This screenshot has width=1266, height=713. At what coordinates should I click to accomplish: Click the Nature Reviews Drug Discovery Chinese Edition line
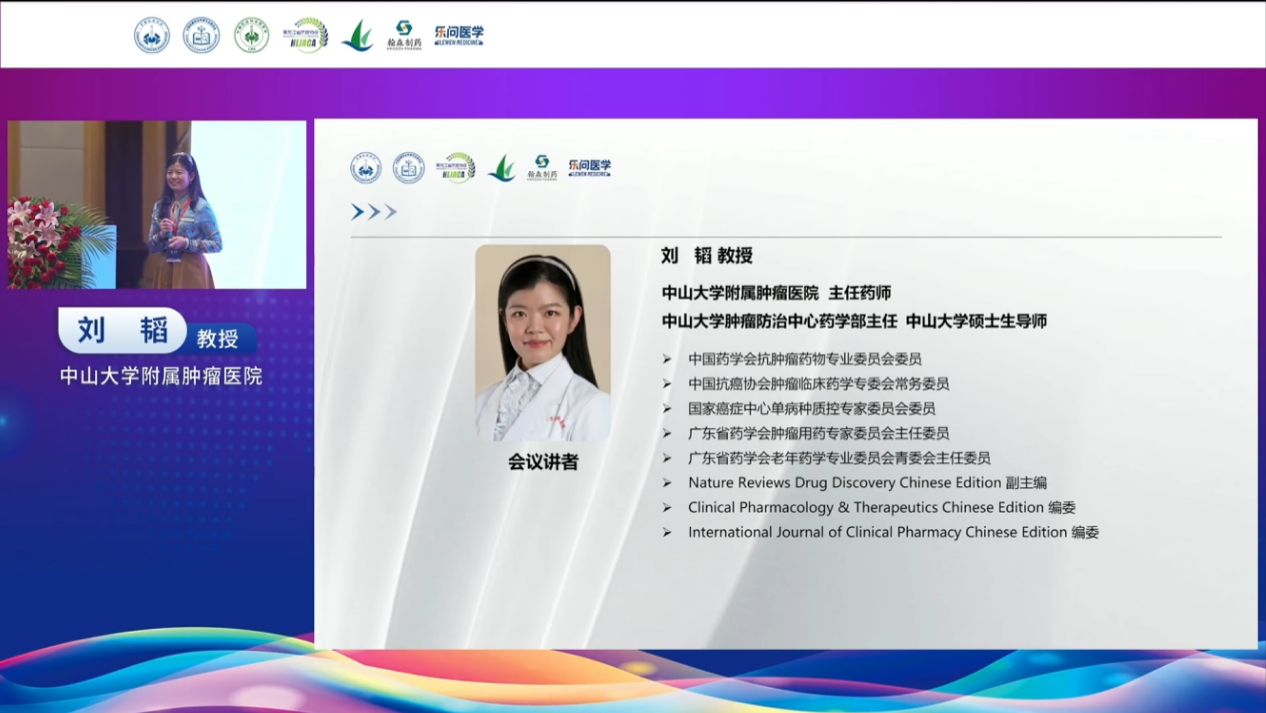click(x=867, y=482)
